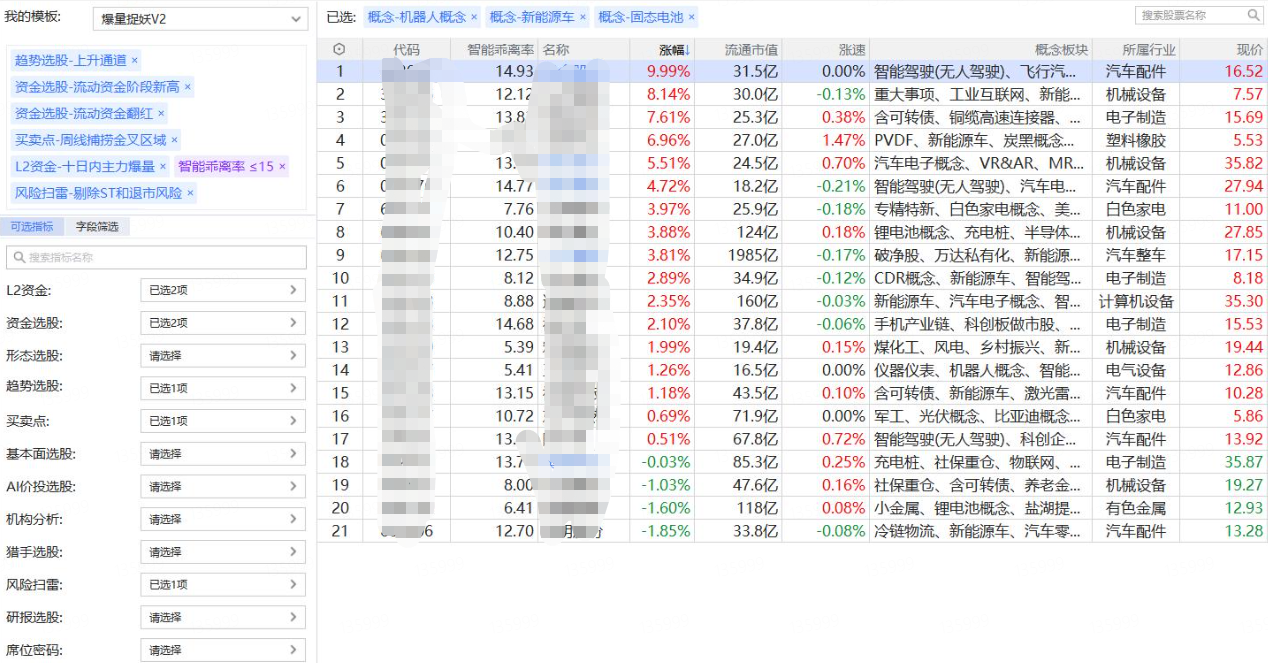Select the 可选指标 tab
Viewport: 1268px width, 663px height.
(32, 227)
